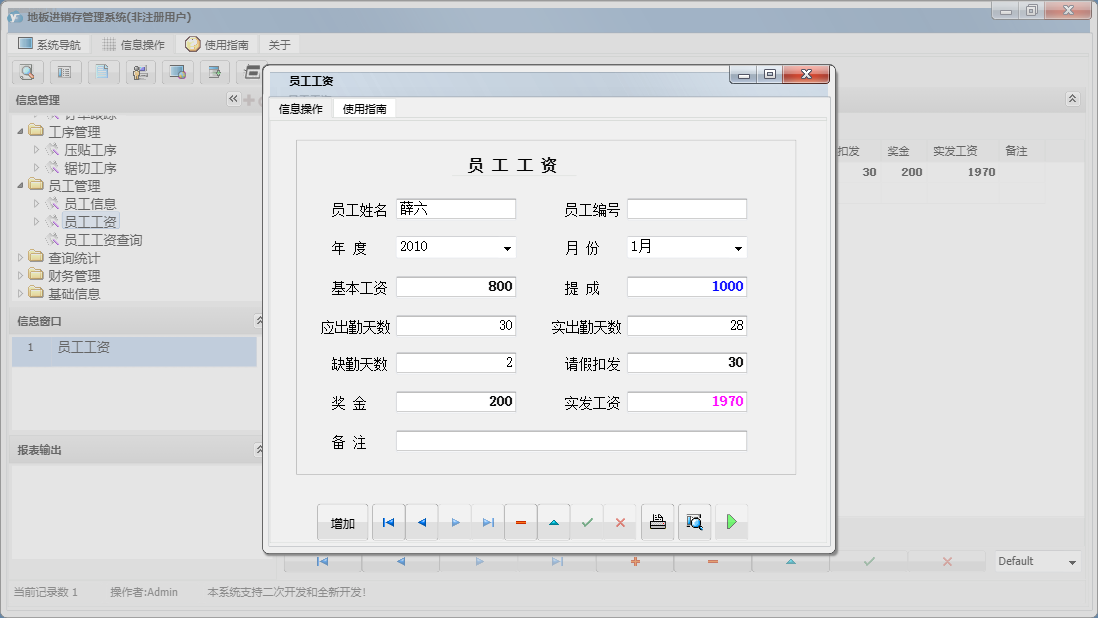Screen dimensions: 1098x618
Task: Collapse the 工序管理 tree folder arrow
Action: 20,131
